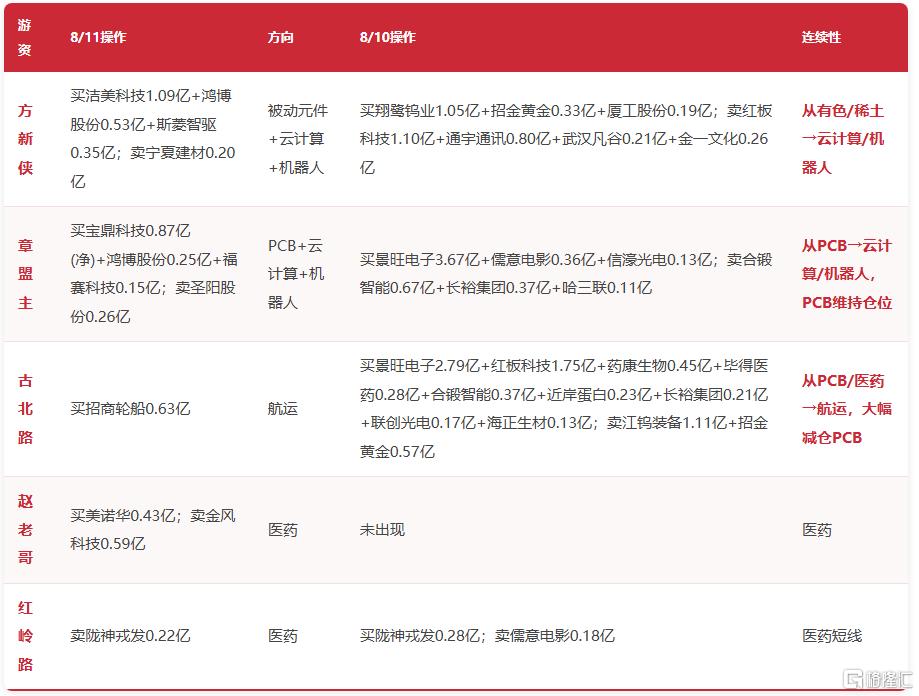
Task: Click the 连续性 column header
Action: [x=821, y=37]
